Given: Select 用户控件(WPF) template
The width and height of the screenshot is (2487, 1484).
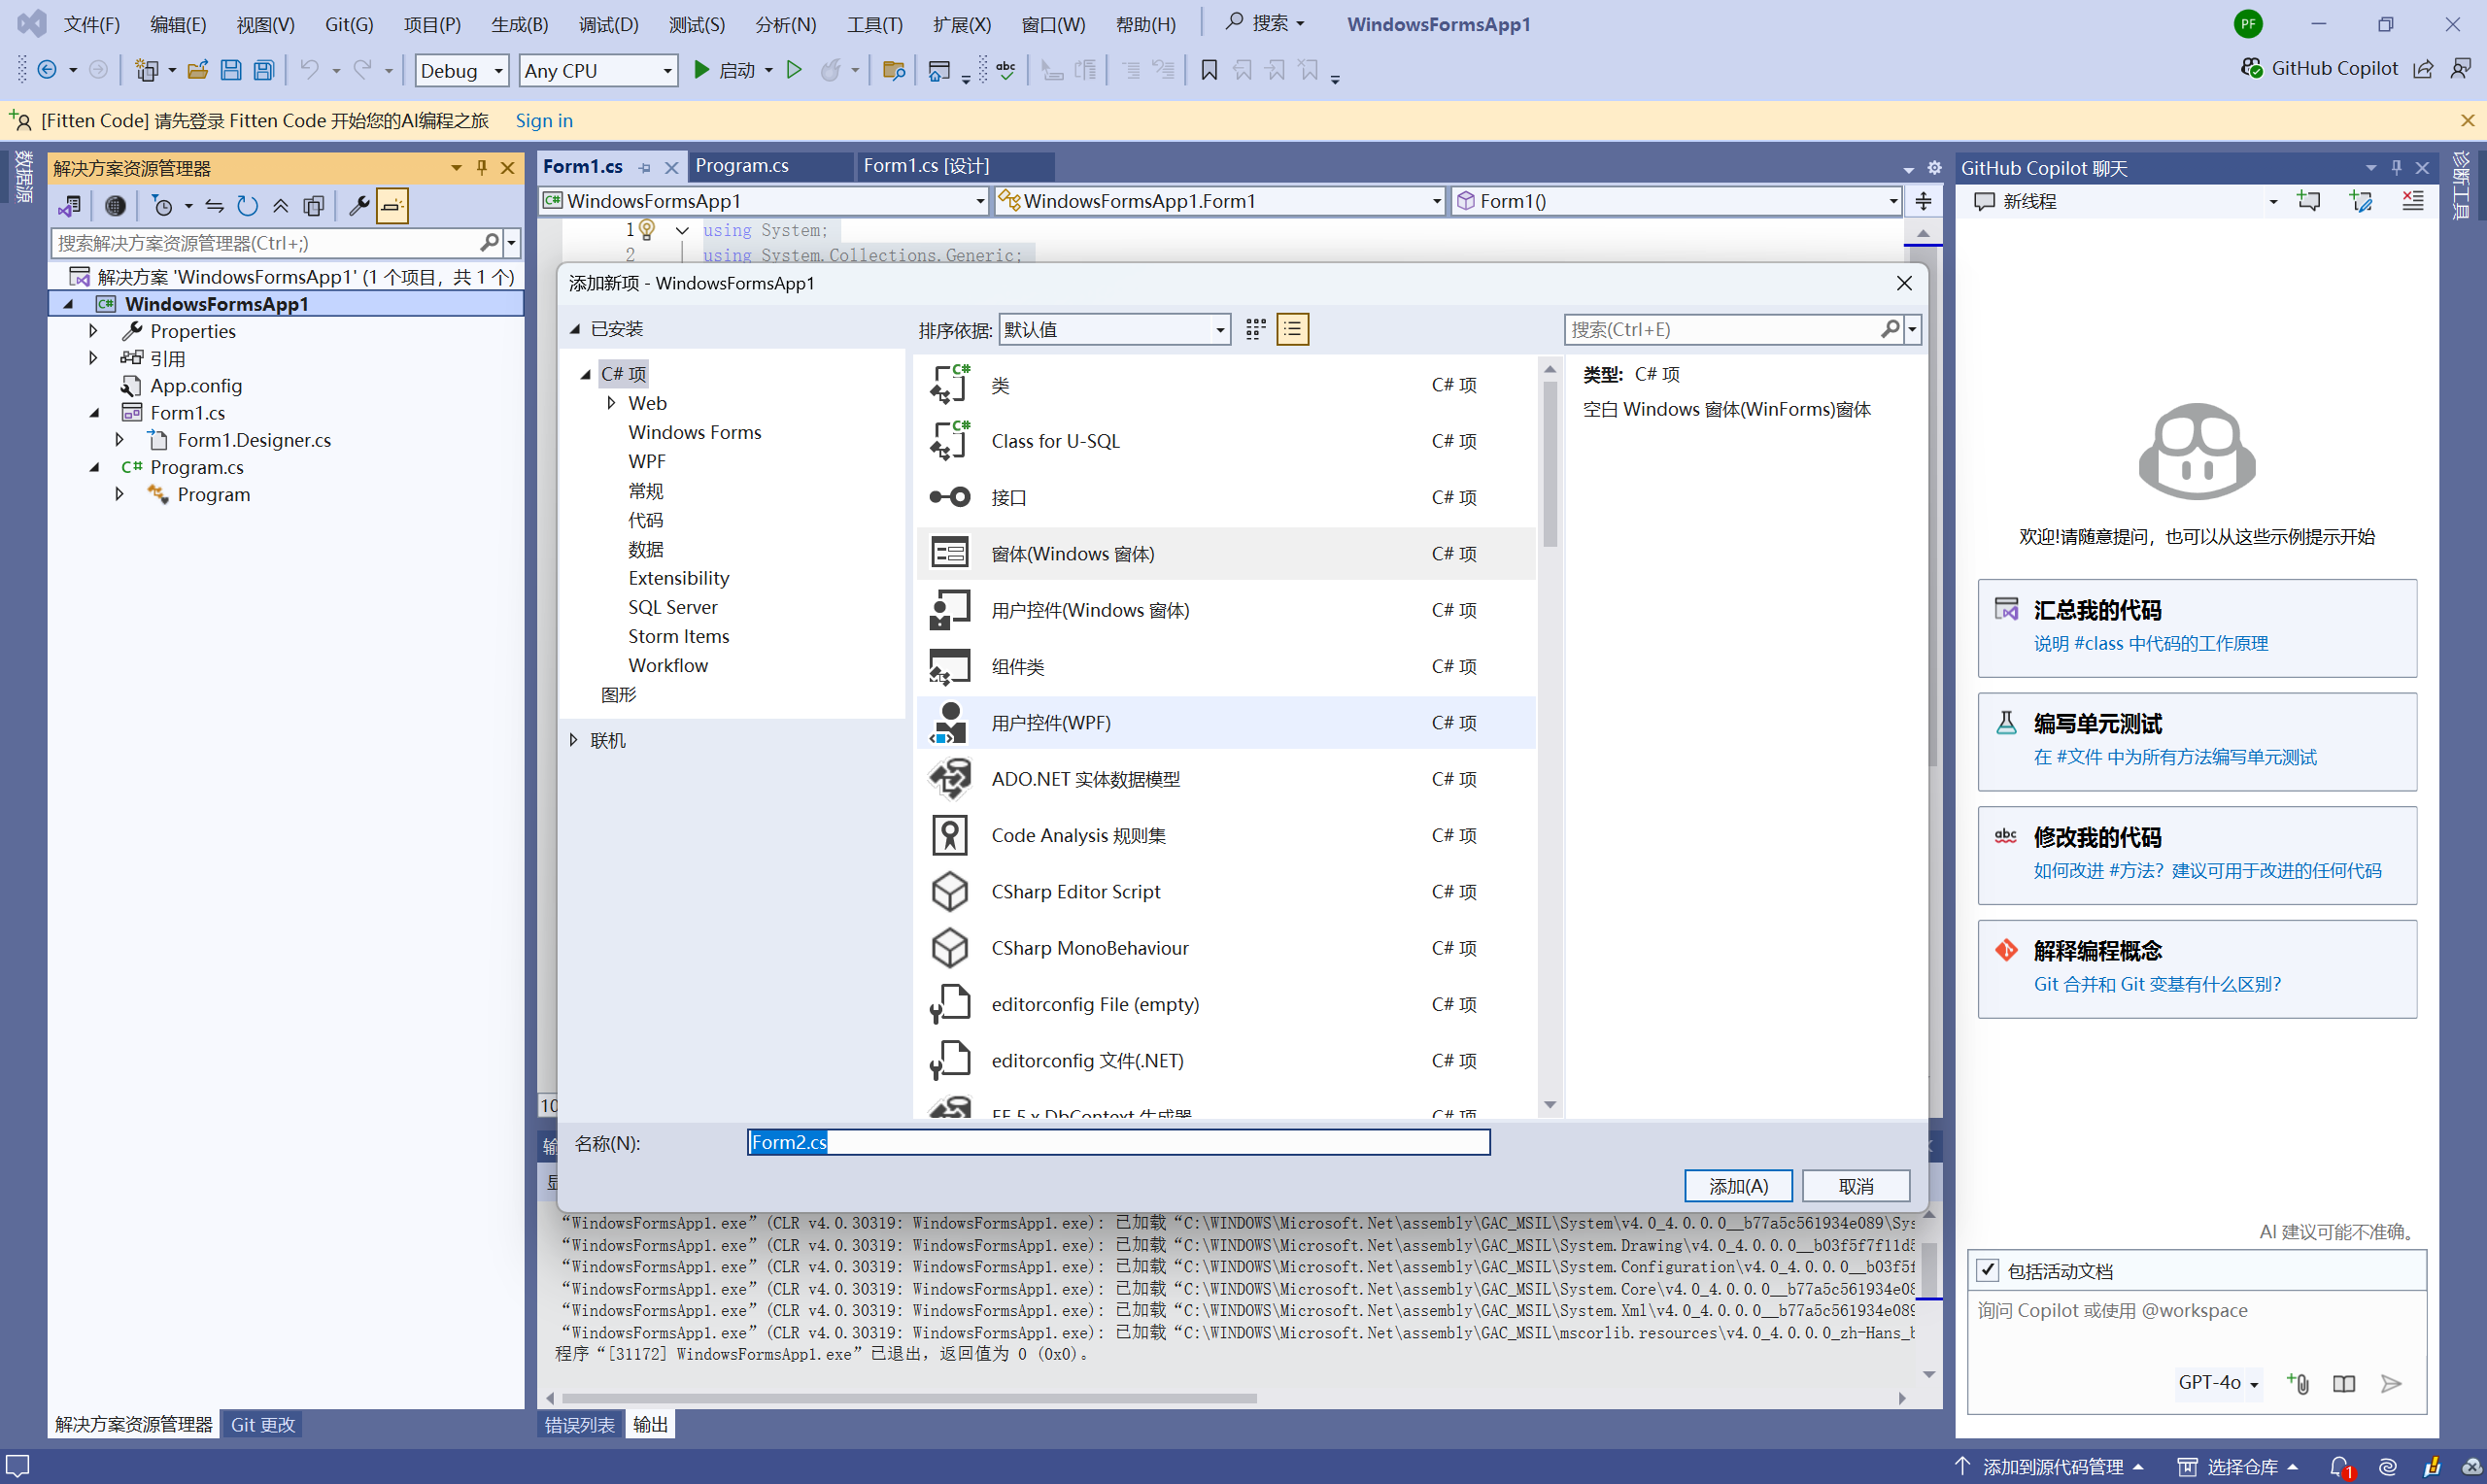Looking at the screenshot, I should coord(1226,722).
